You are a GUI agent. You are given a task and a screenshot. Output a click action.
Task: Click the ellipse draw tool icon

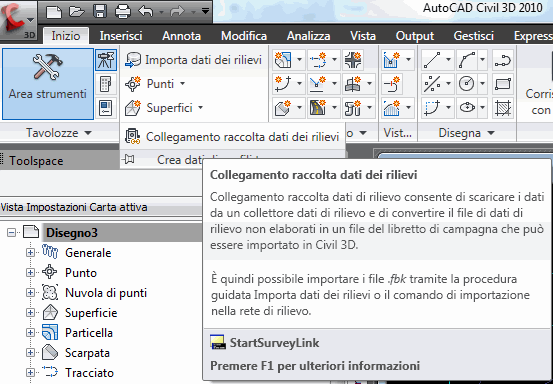click(x=467, y=108)
